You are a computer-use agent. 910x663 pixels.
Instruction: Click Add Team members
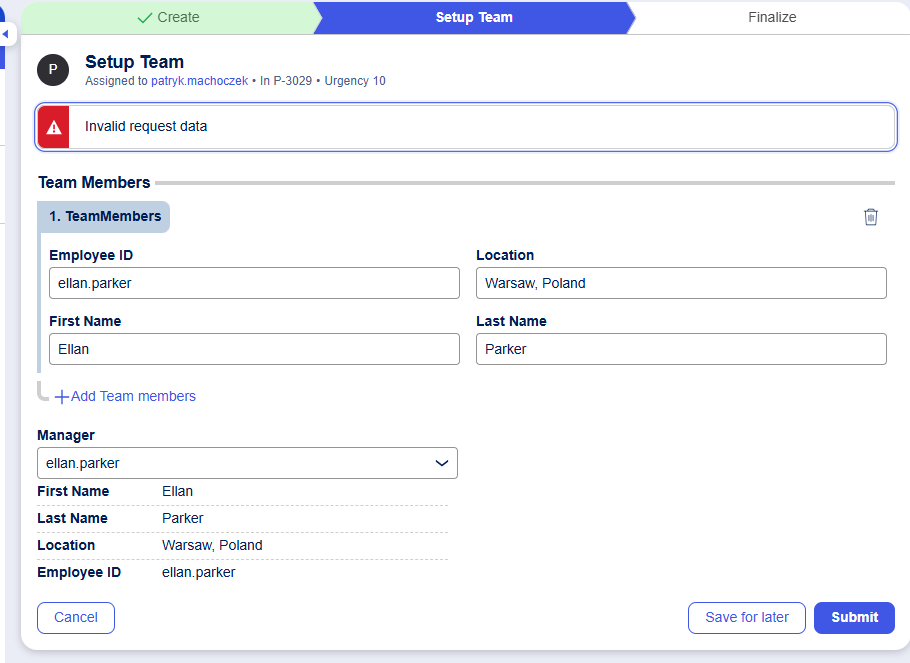tap(126, 396)
